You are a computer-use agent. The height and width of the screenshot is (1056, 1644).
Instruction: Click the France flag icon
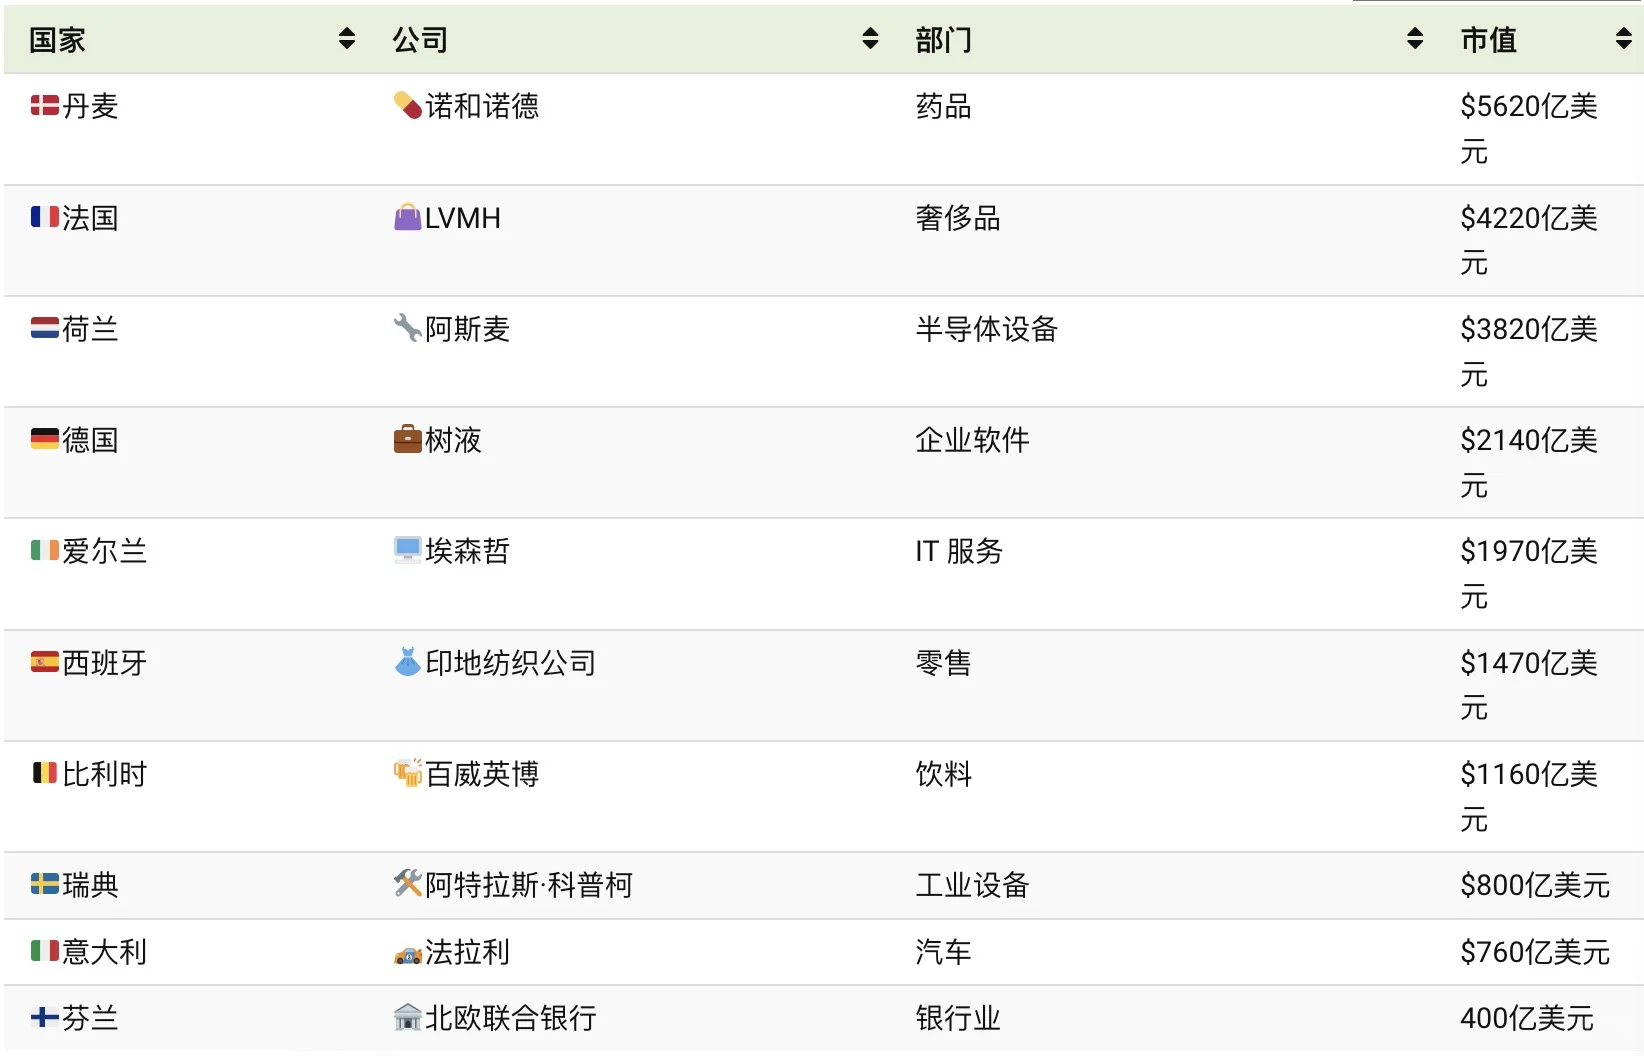[45, 217]
